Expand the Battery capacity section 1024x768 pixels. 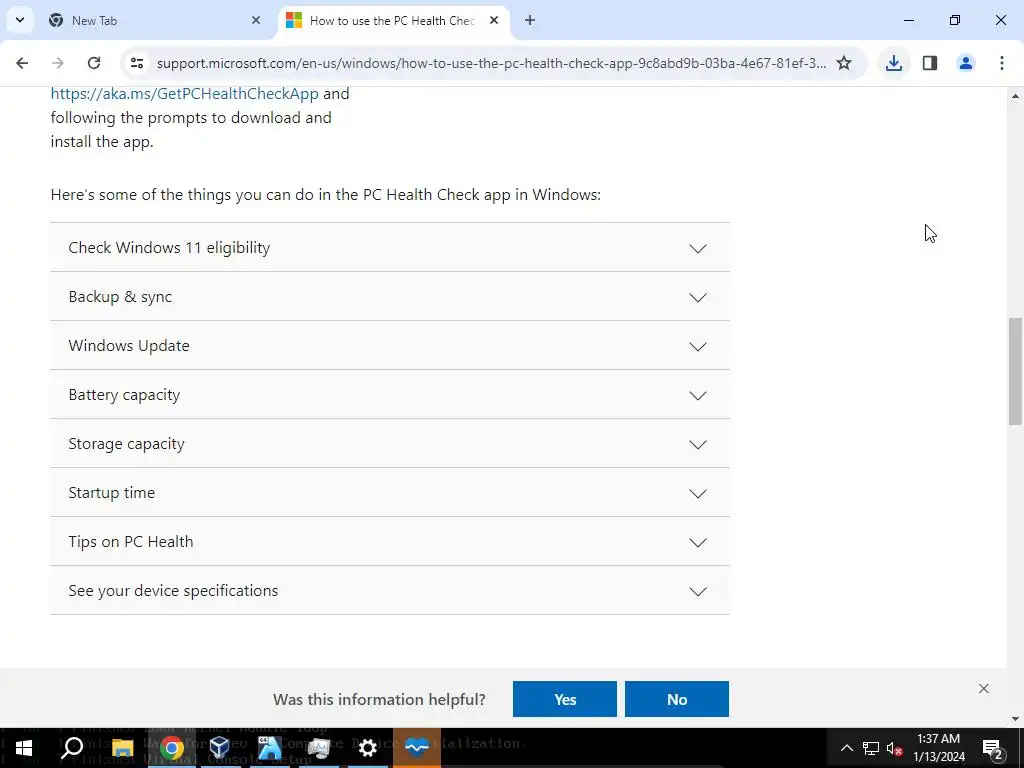[x=390, y=394]
